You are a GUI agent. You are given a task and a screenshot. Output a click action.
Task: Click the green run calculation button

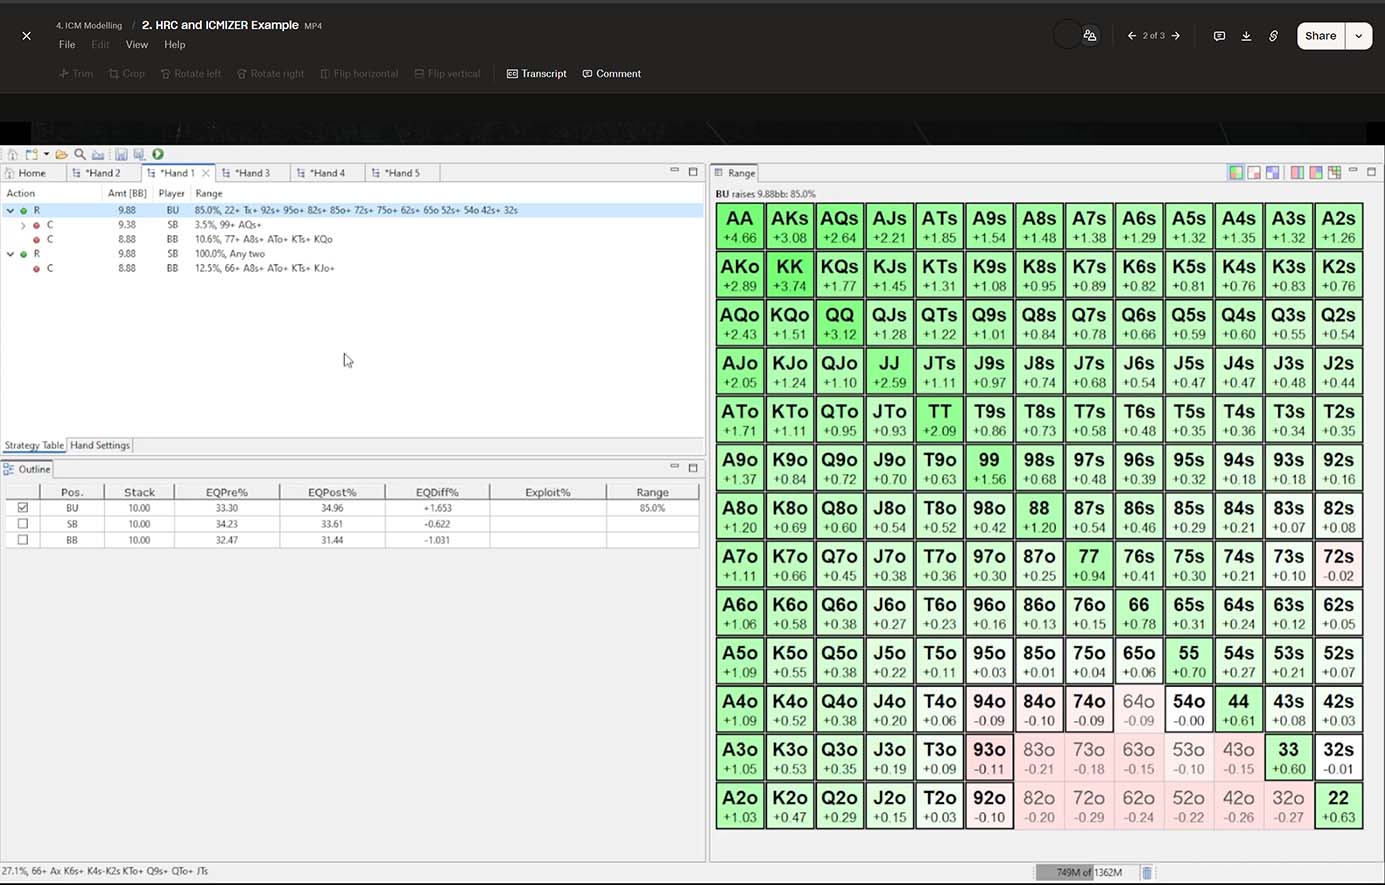point(158,154)
